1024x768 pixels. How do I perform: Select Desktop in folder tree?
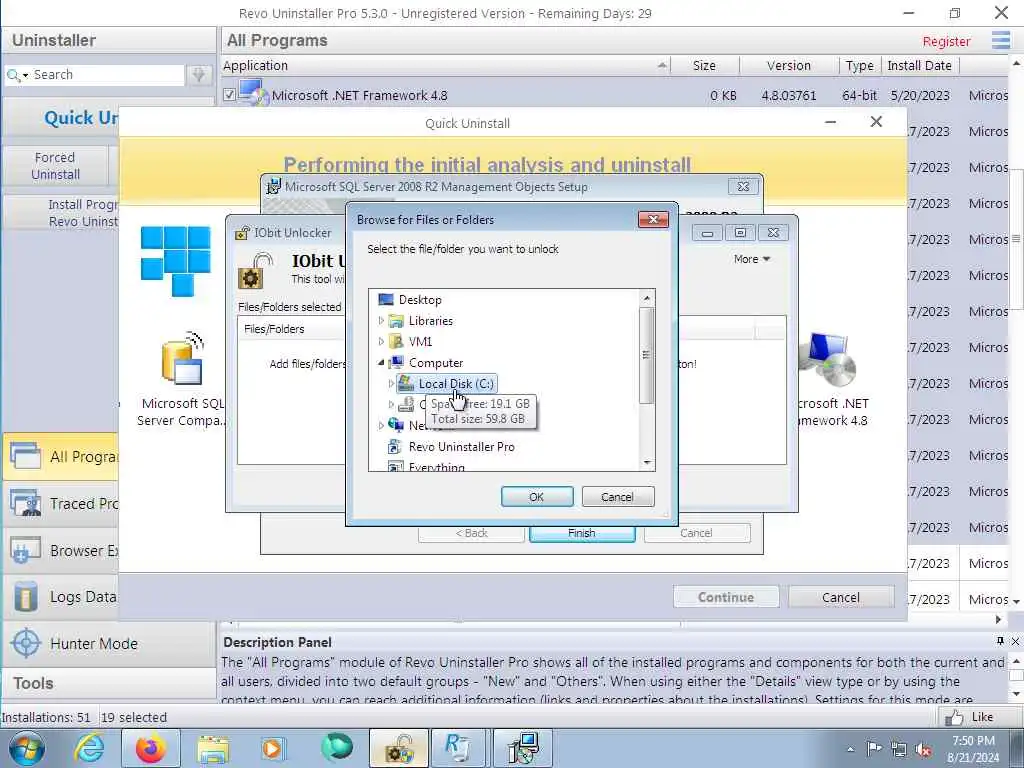click(420, 300)
